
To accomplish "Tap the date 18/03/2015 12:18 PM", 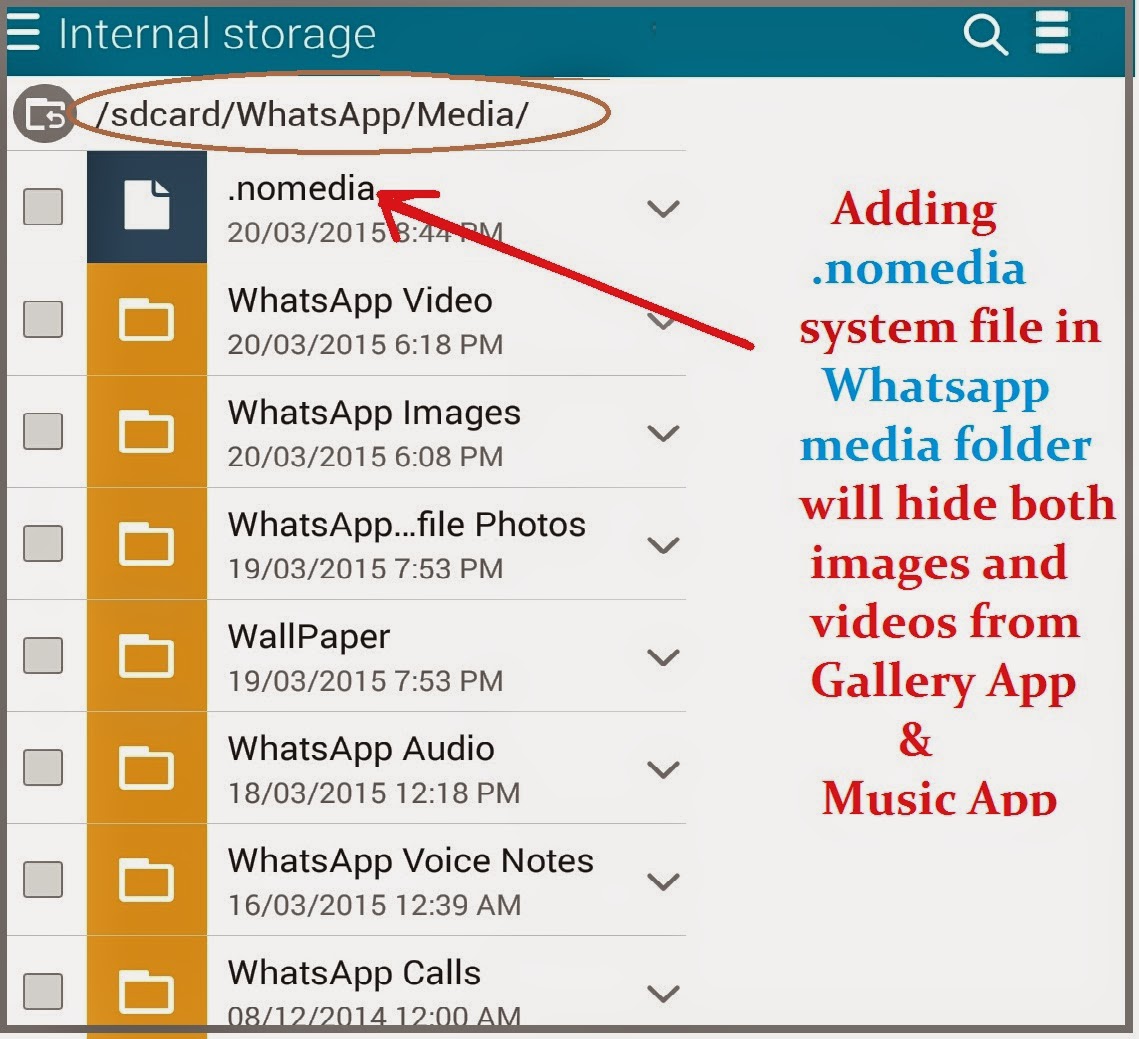I will 374,793.
